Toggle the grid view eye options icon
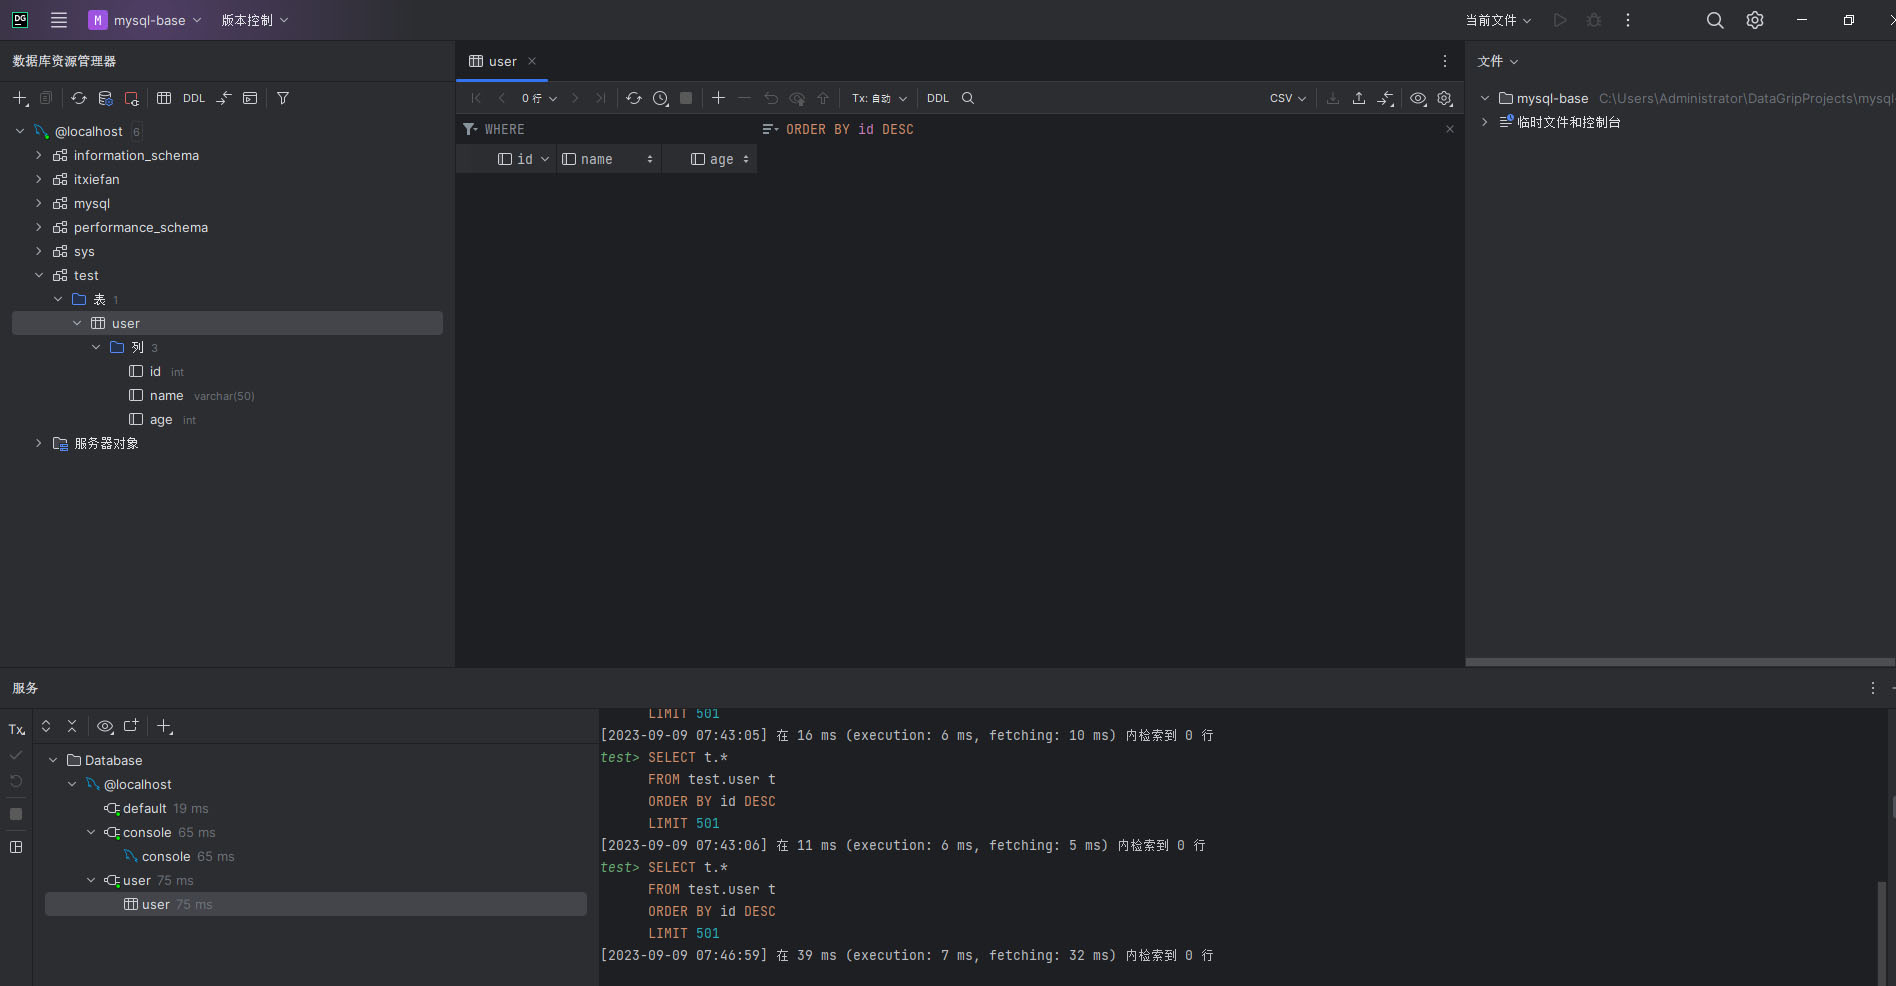Image resolution: width=1896 pixels, height=986 pixels. (x=1418, y=98)
